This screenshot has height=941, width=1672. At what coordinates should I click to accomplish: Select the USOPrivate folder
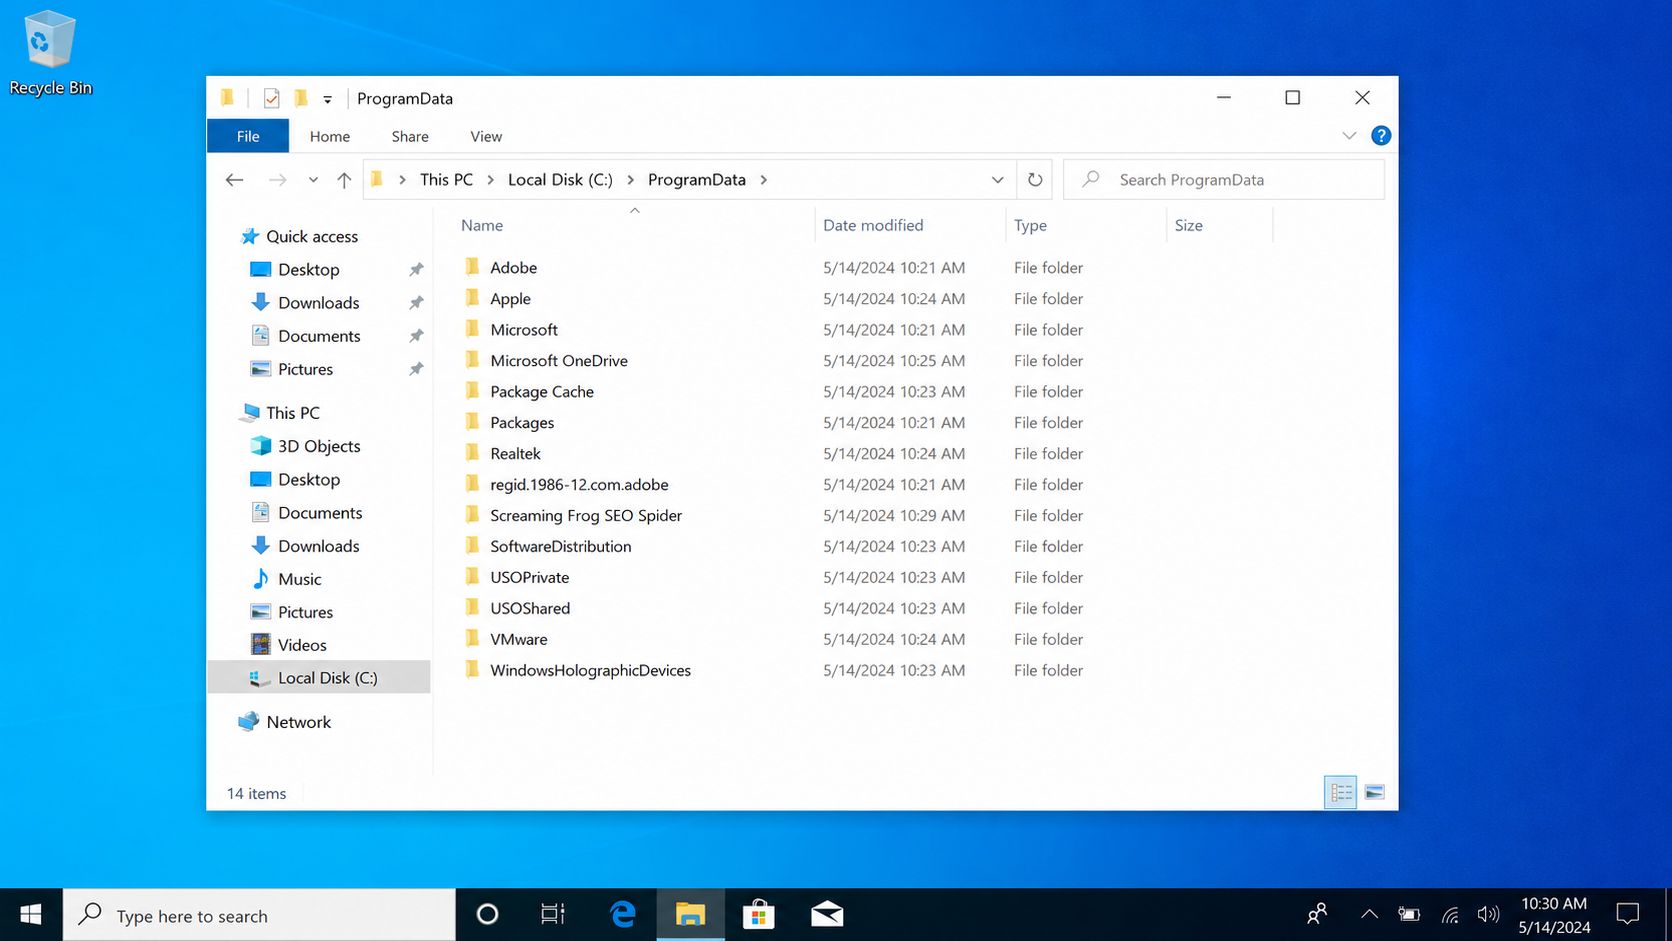(529, 578)
